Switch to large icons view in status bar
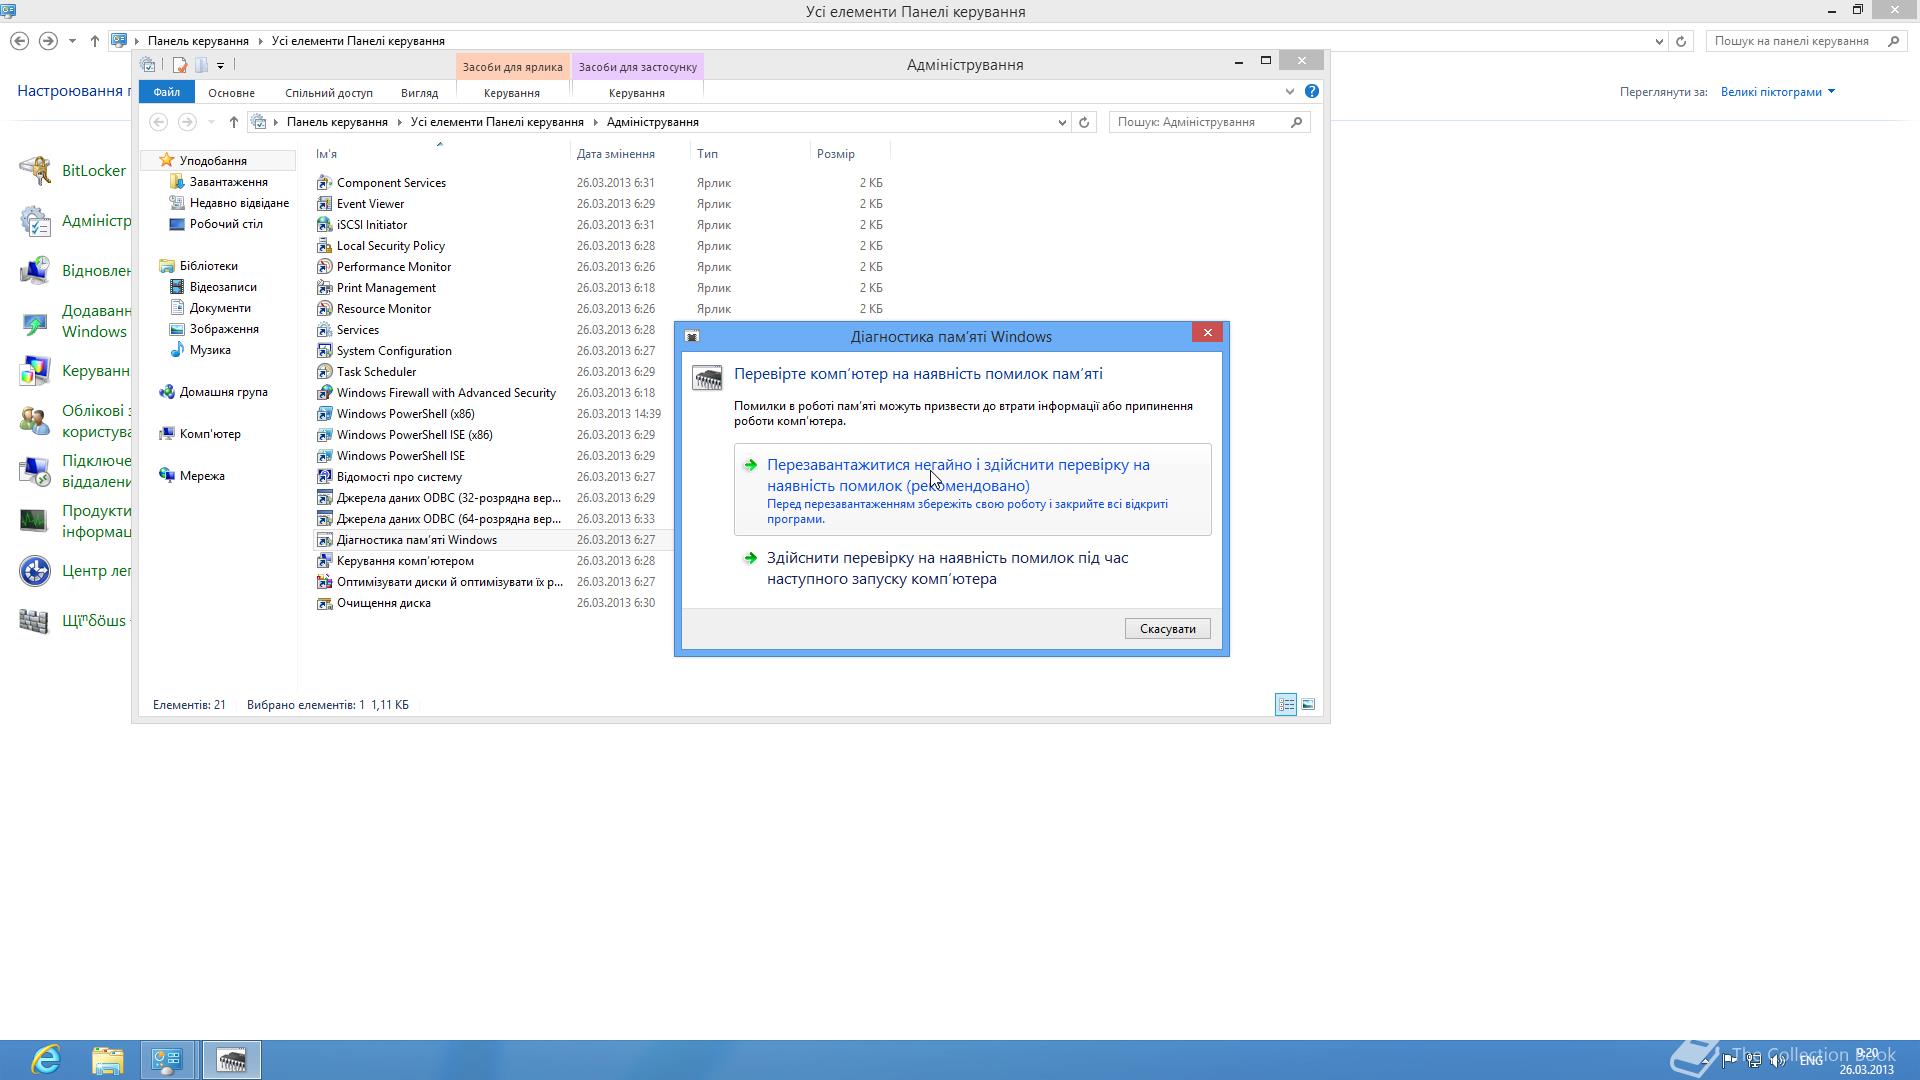This screenshot has width=1920, height=1080. (1308, 705)
